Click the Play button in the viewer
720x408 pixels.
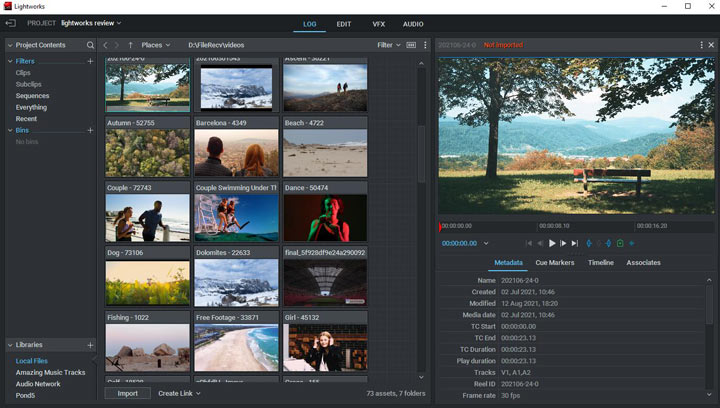click(x=552, y=243)
